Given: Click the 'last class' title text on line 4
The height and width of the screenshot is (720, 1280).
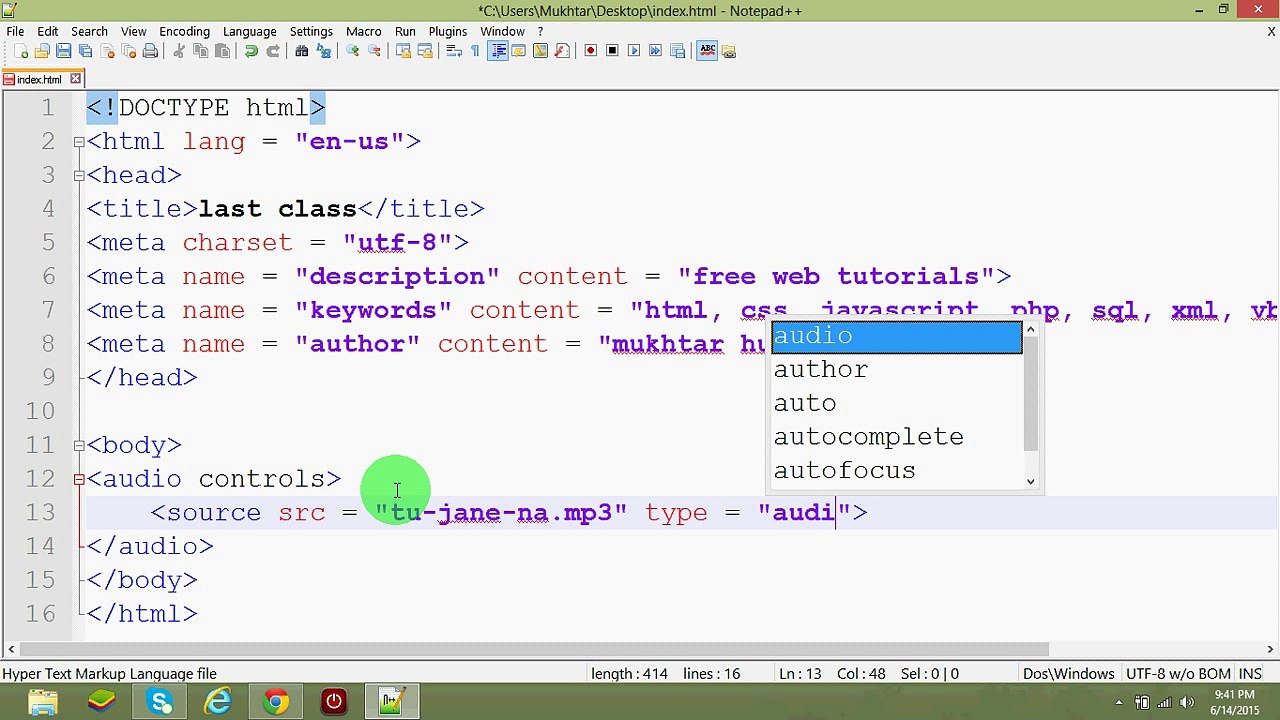Looking at the screenshot, I should [277, 209].
